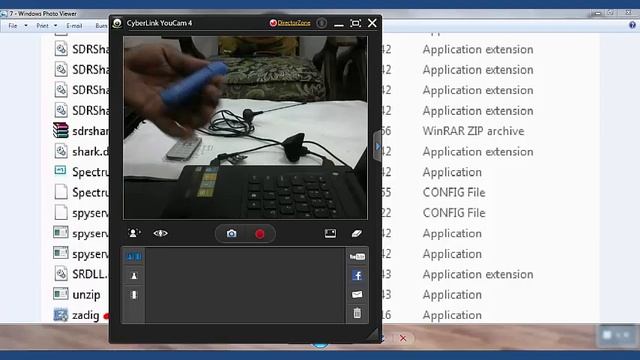
Task: Select the shark.dll file icon
Action: coord(61,151)
